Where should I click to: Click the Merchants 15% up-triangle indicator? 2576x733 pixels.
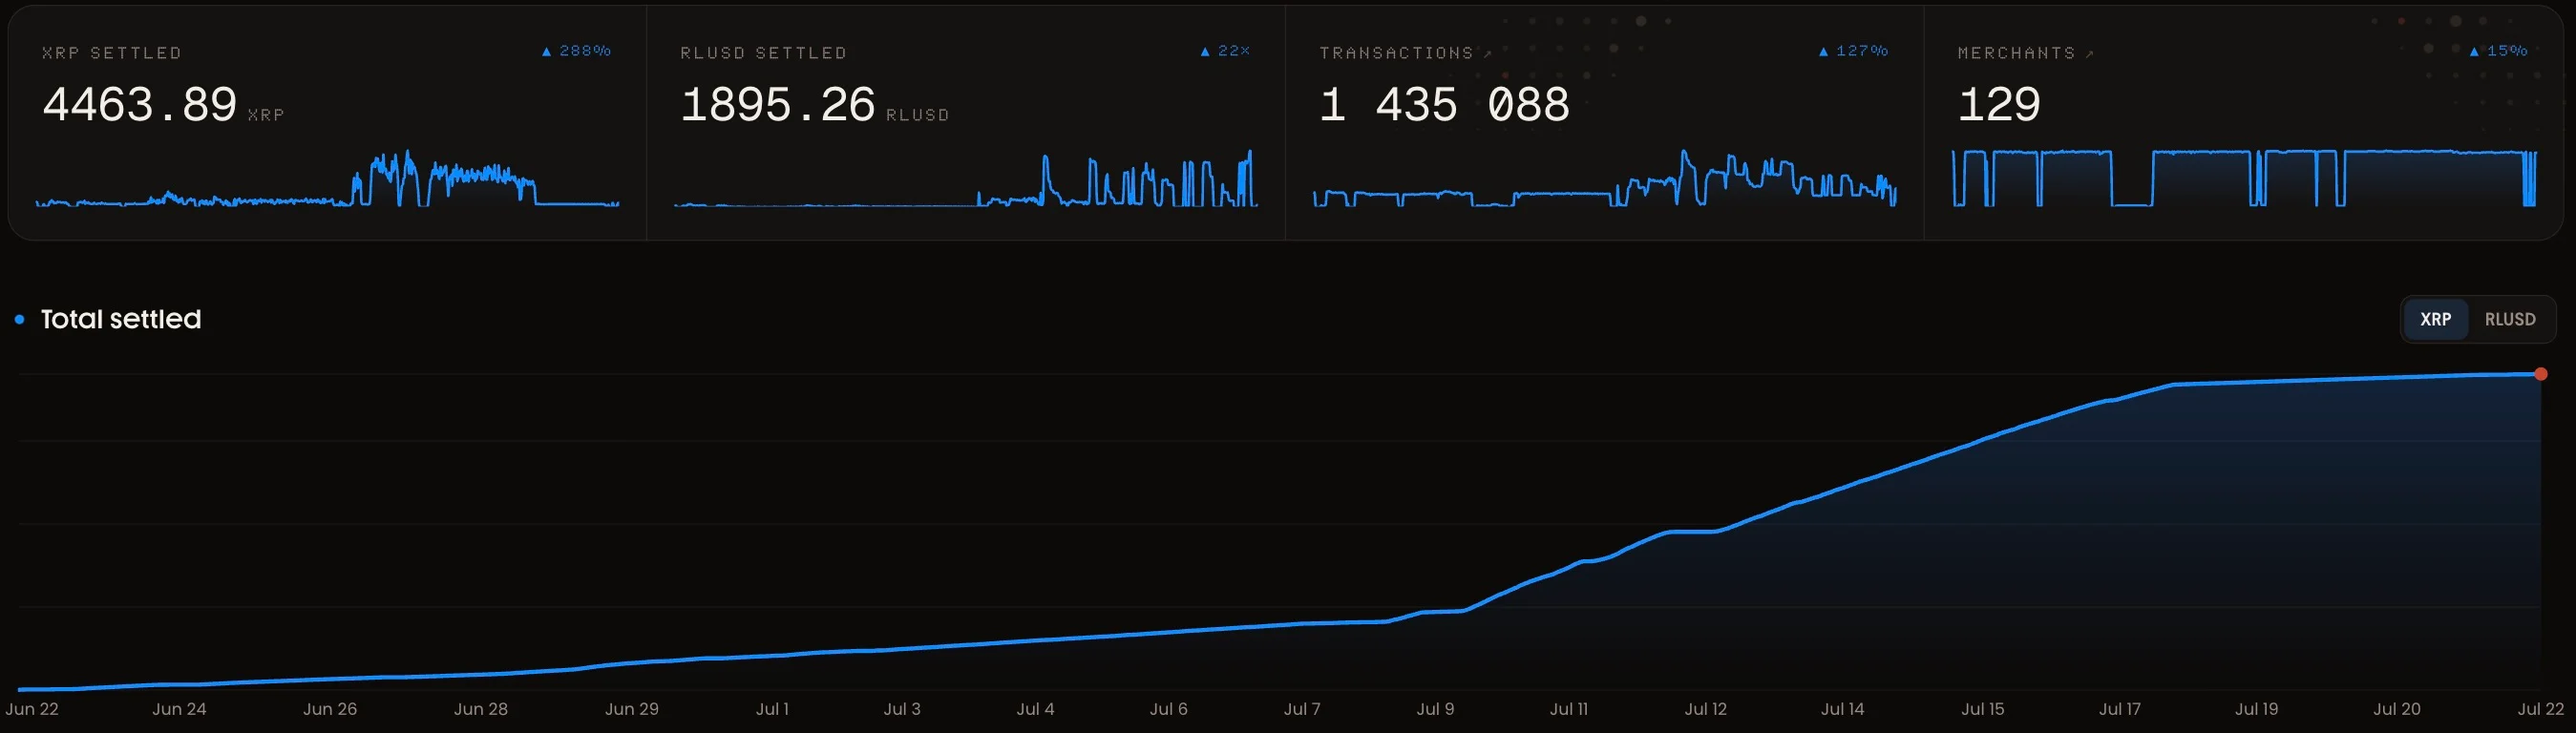point(2474,51)
